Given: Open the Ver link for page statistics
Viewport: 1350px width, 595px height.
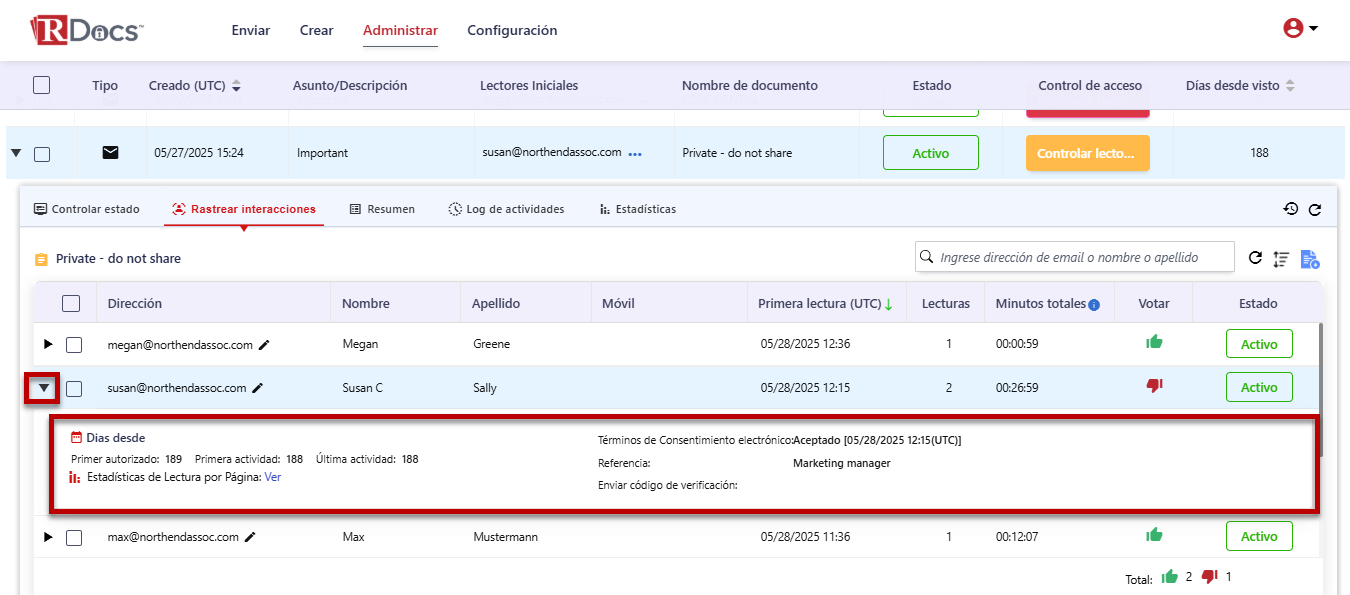Looking at the screenshot, I should click(272, 477).
